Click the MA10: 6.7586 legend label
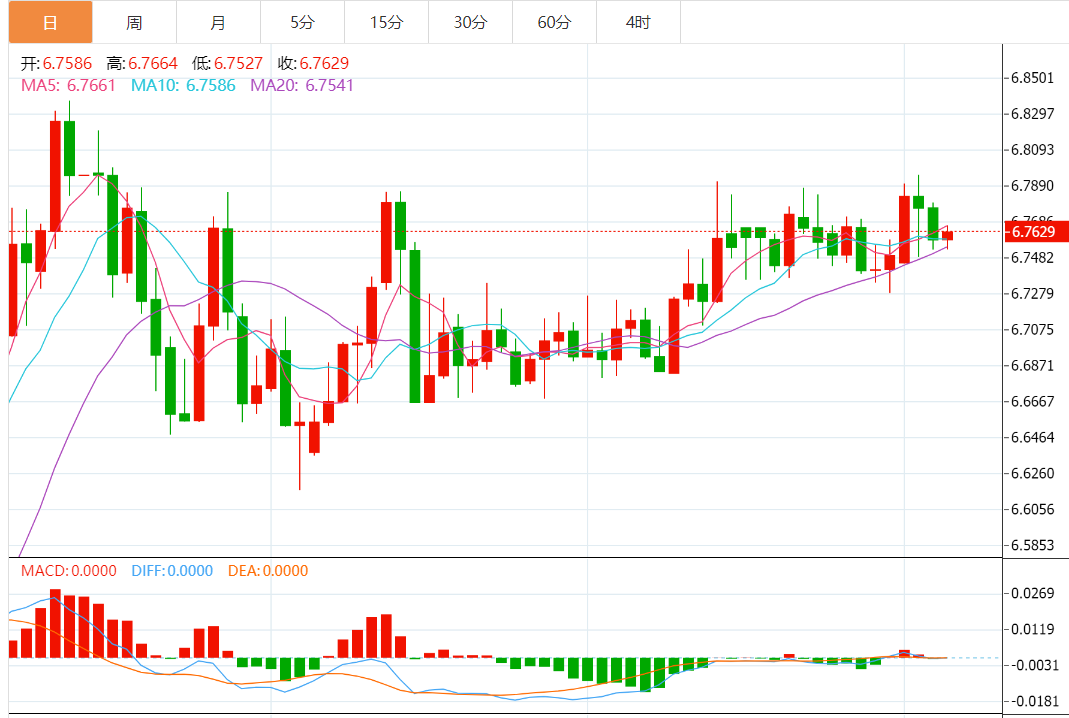1069x718 pixels. [x=183, y=85]
